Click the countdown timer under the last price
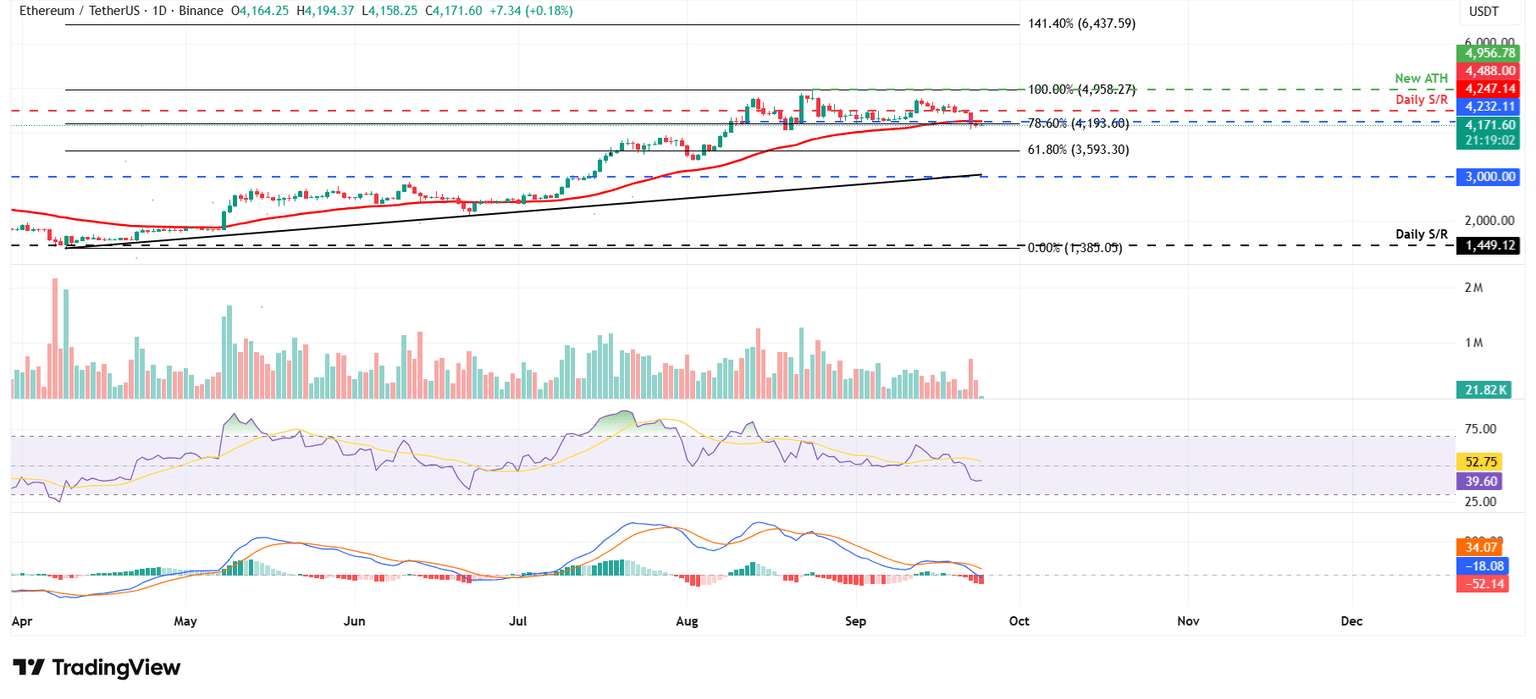 pos(1487,140)
